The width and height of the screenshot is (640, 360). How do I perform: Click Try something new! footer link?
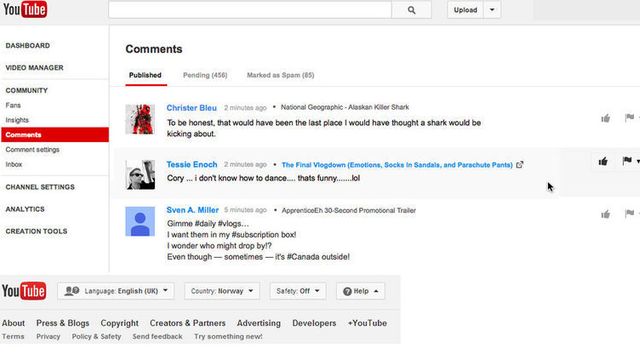[228, 336]
